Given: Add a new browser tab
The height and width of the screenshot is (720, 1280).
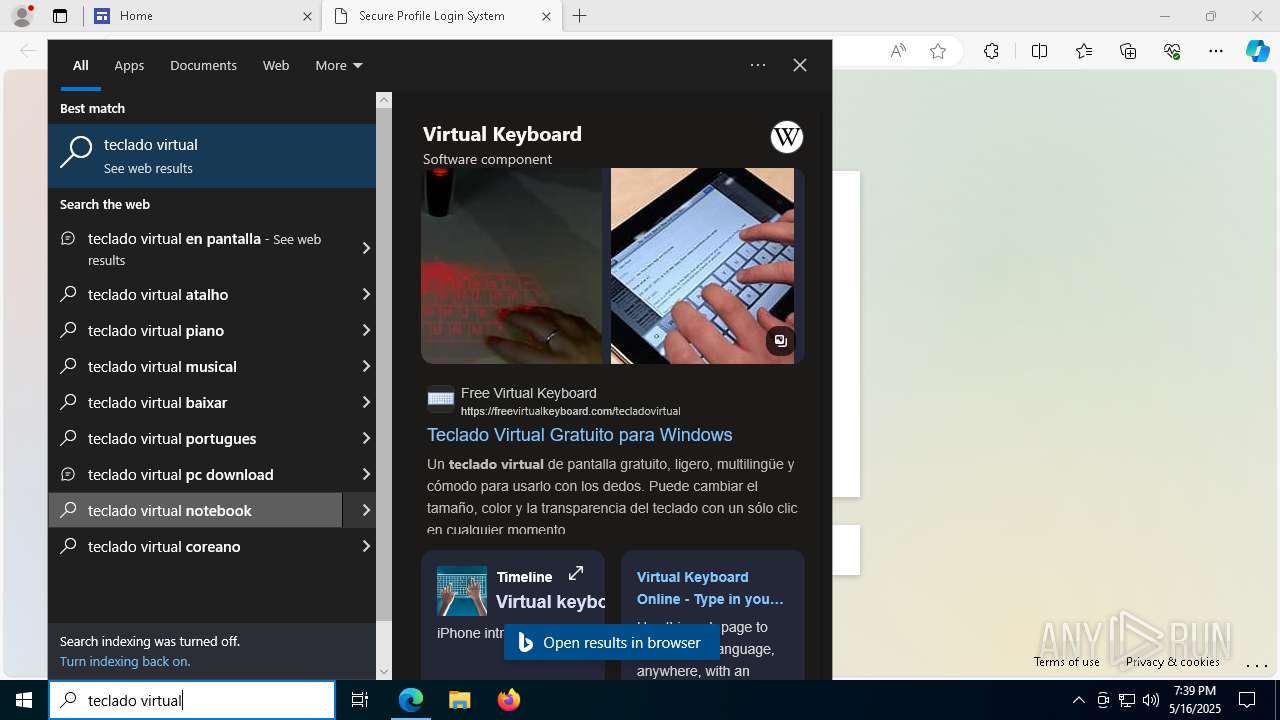Looking at the screenshot, I should (580, 16).
